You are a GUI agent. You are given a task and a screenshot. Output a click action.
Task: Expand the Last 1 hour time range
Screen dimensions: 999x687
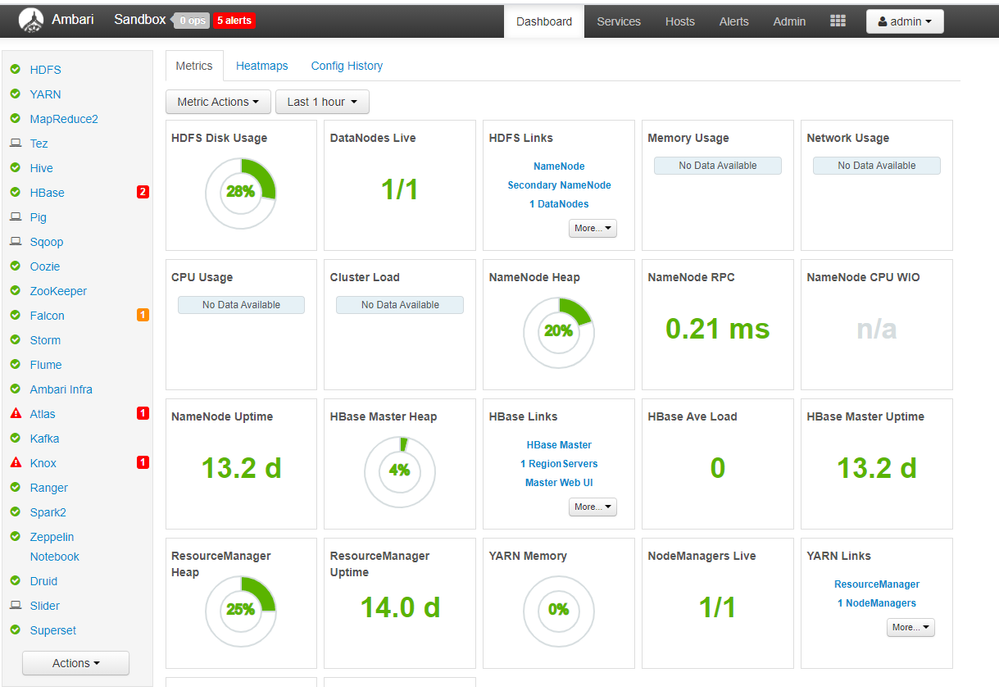[322, 102]
